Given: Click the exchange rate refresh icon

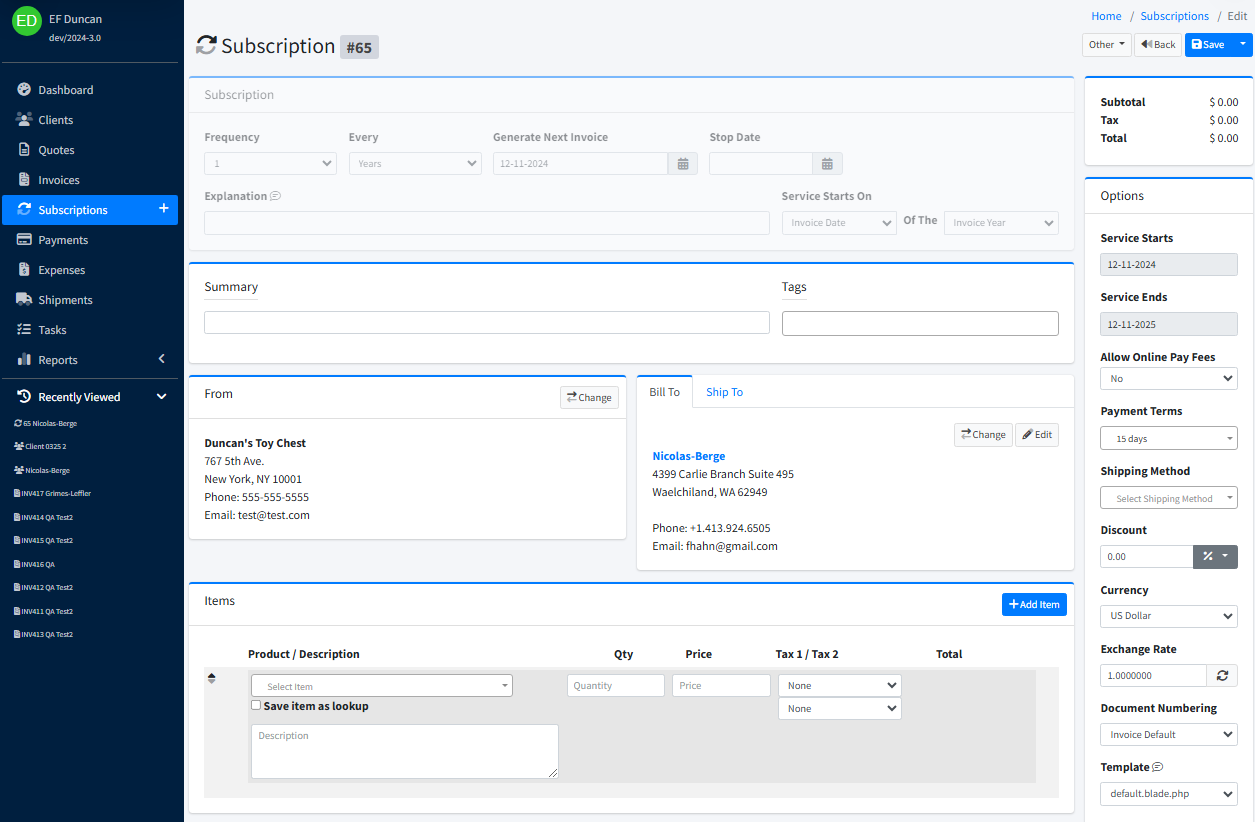Looking at the screenshot, I should click(x=1221, y=676).
